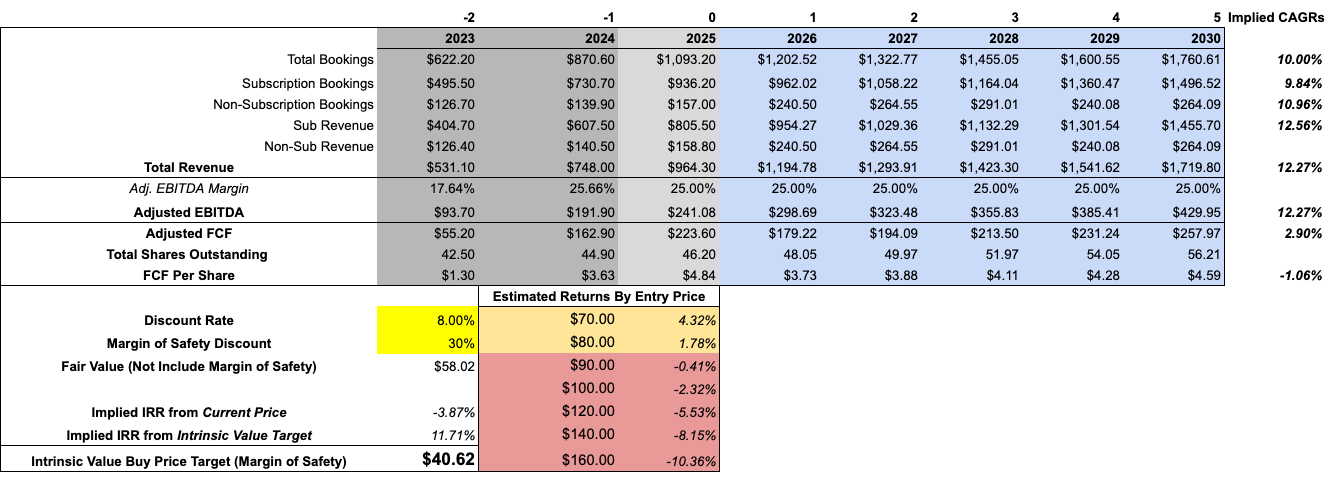This screenshot has height=481, width=1335.
Task: Select the 2026 Total Revenue value $1,194.78
Action: pos(770,167)
